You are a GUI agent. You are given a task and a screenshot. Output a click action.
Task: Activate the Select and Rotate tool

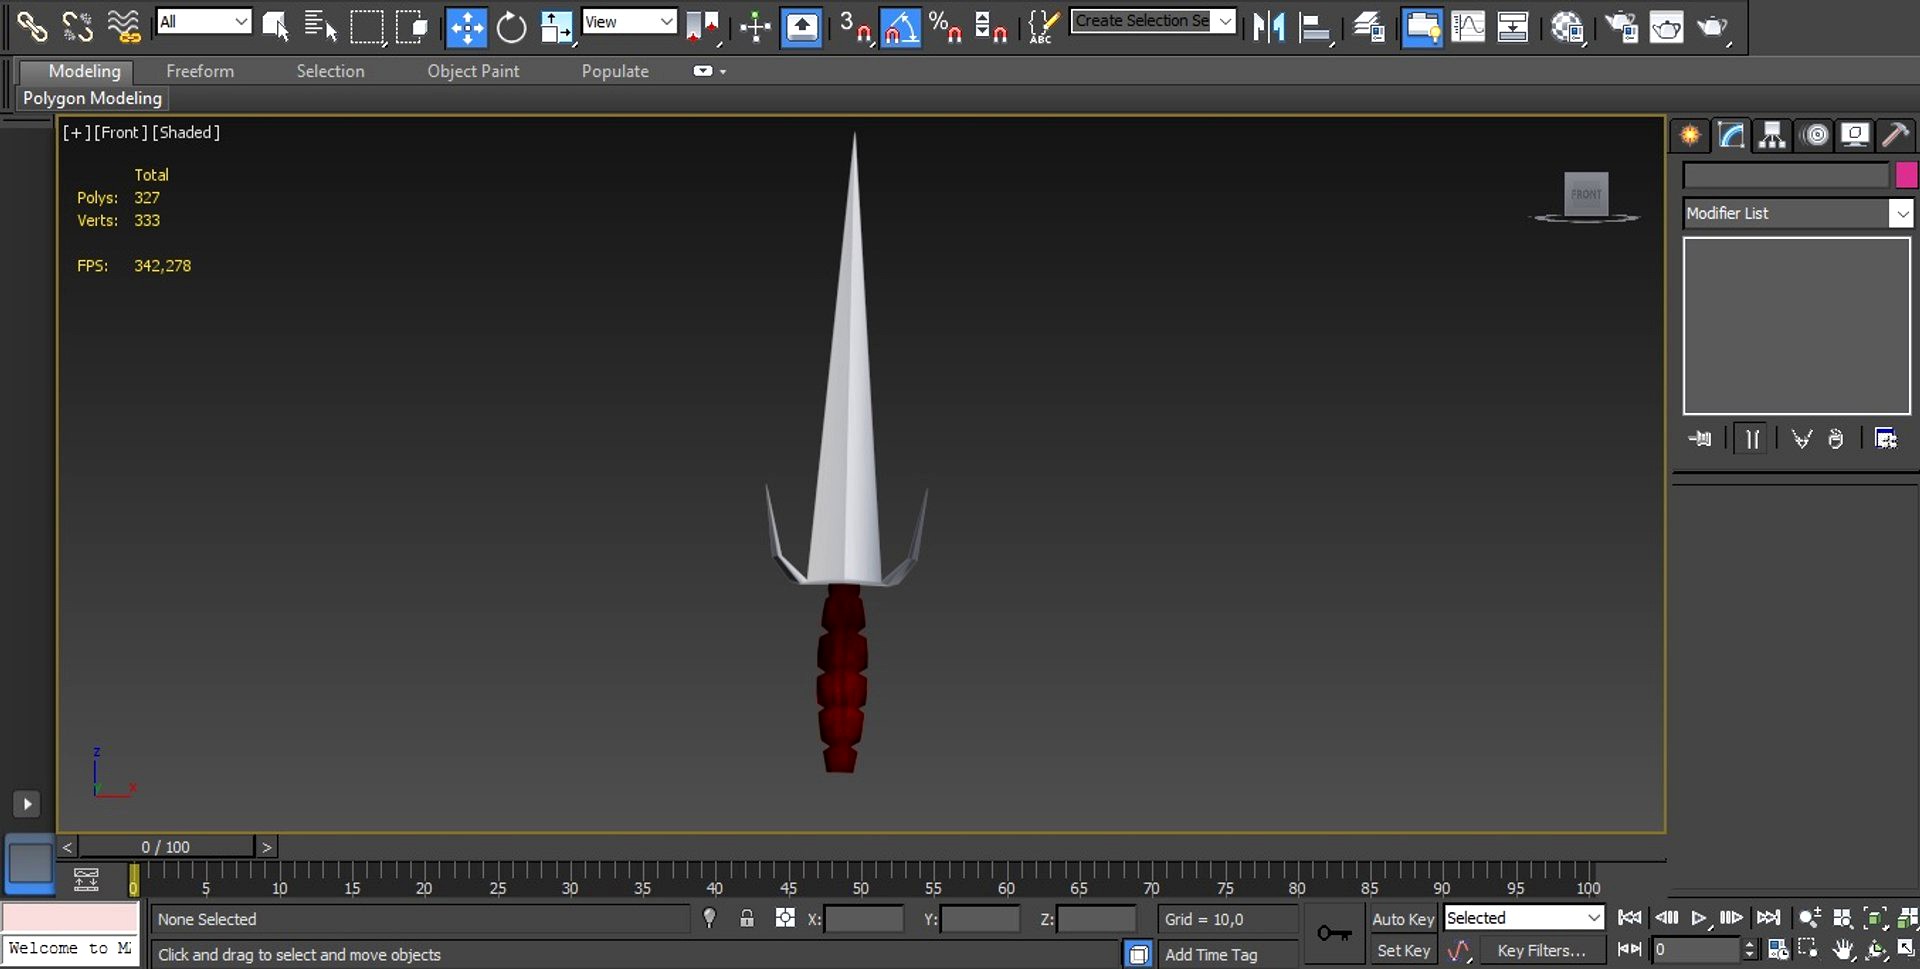pyautogui.click(x=511, y=26)
